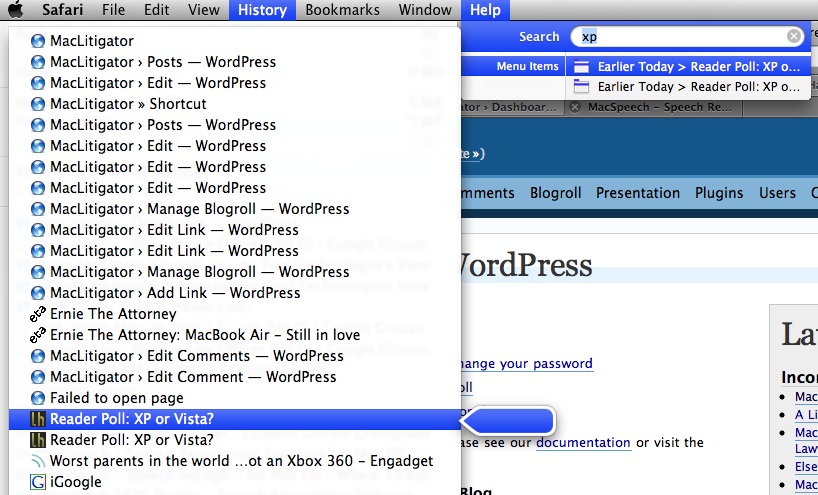Image resolution: width=818 pixels, height=495 pixels.
Task: Select the highlighted Earlier Today Reader Poll search result
Action: click(x=688, y=66)
